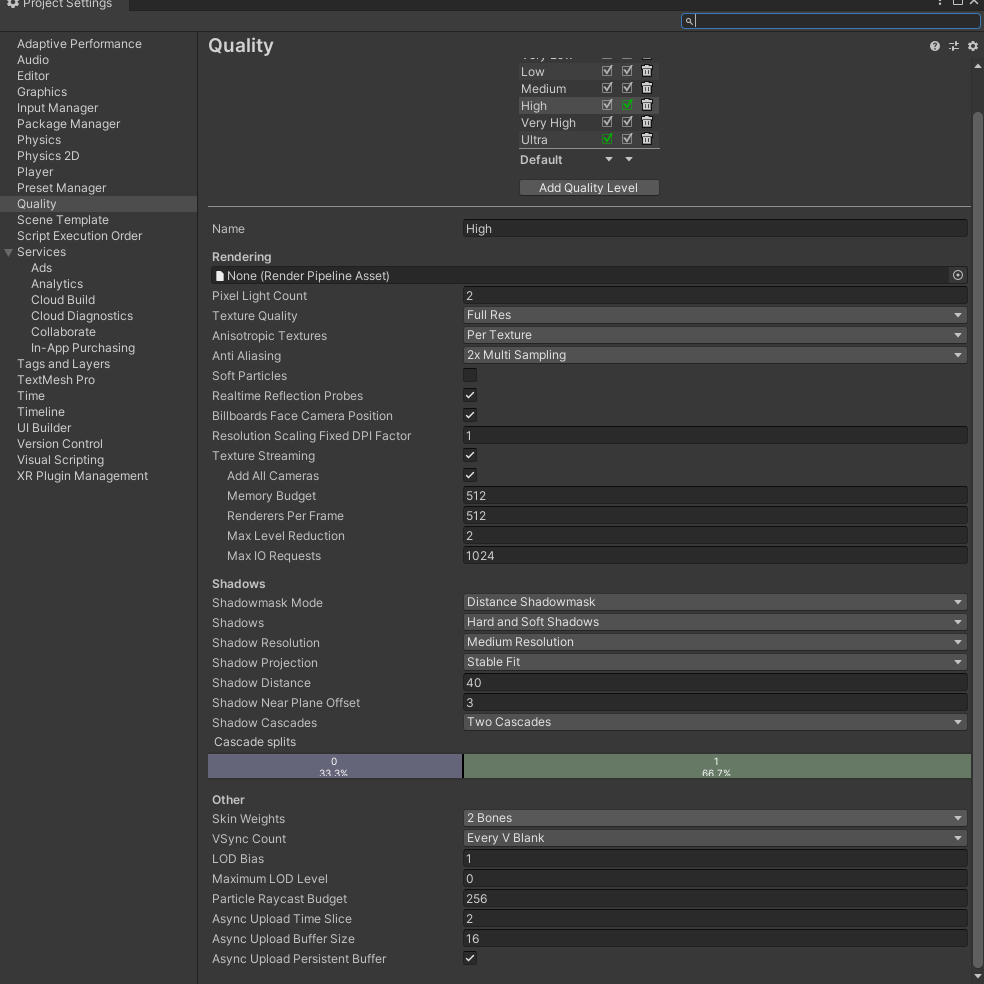Collapse the Services tree section

click(x=8, y=252)
